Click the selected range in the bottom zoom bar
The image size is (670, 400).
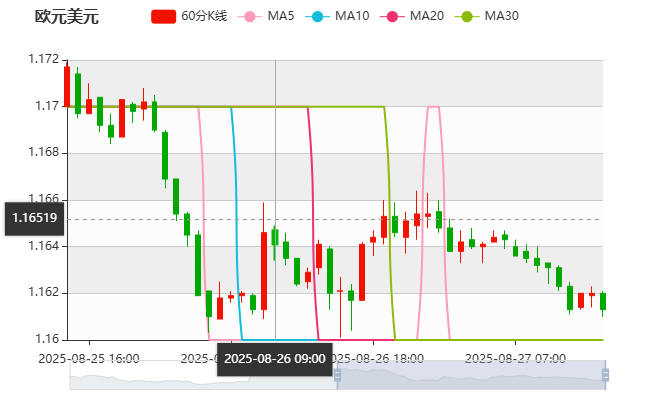coord(470,376)
